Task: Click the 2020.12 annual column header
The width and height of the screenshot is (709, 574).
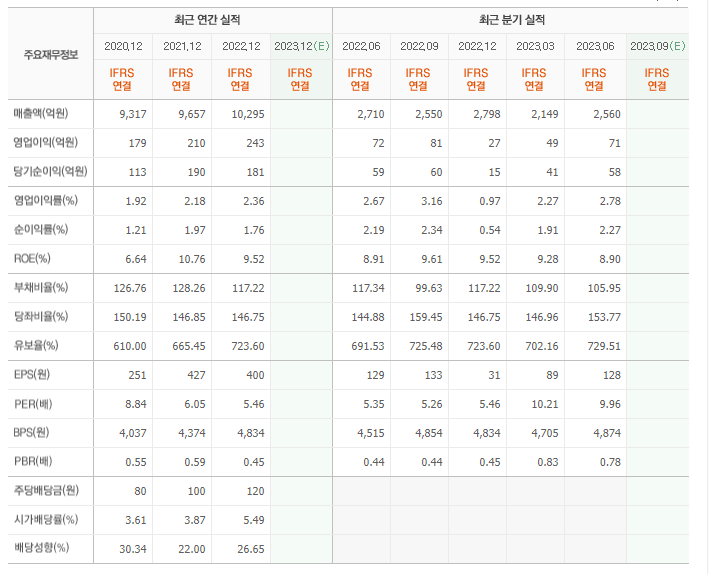Action: click(123, 46)
